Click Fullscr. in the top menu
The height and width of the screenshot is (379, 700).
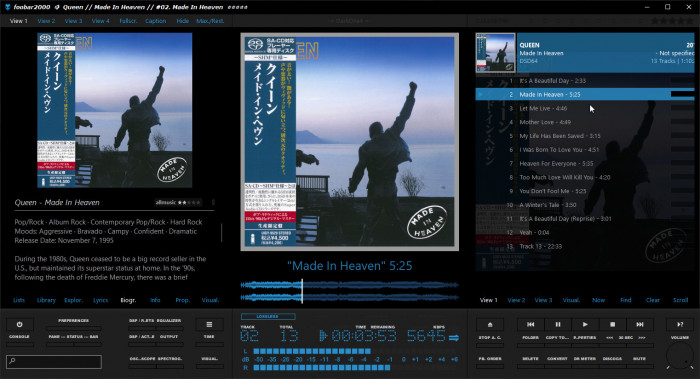tap(128, 21)
